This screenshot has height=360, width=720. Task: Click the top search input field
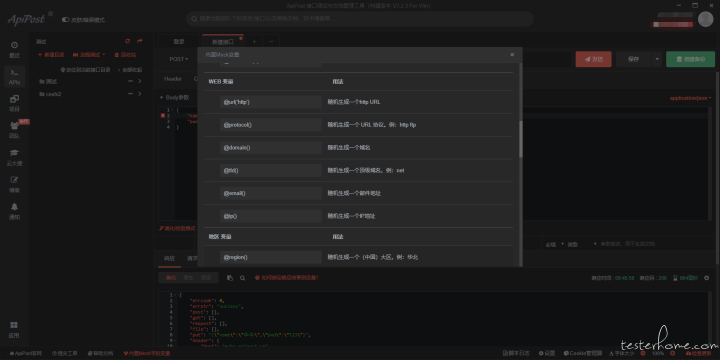(x=360, y=19)
